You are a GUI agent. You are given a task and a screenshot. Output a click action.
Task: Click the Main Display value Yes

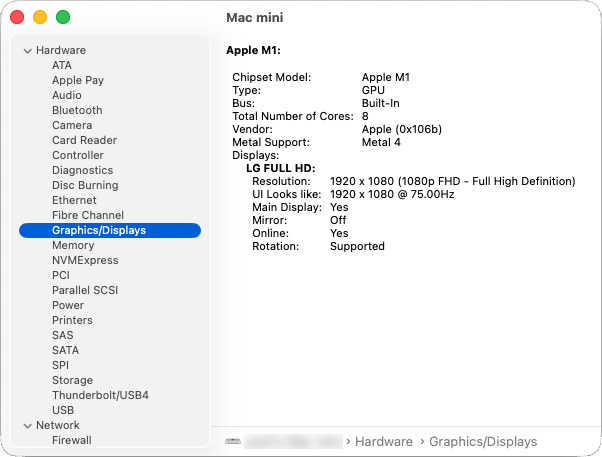(x=339, y=207)
